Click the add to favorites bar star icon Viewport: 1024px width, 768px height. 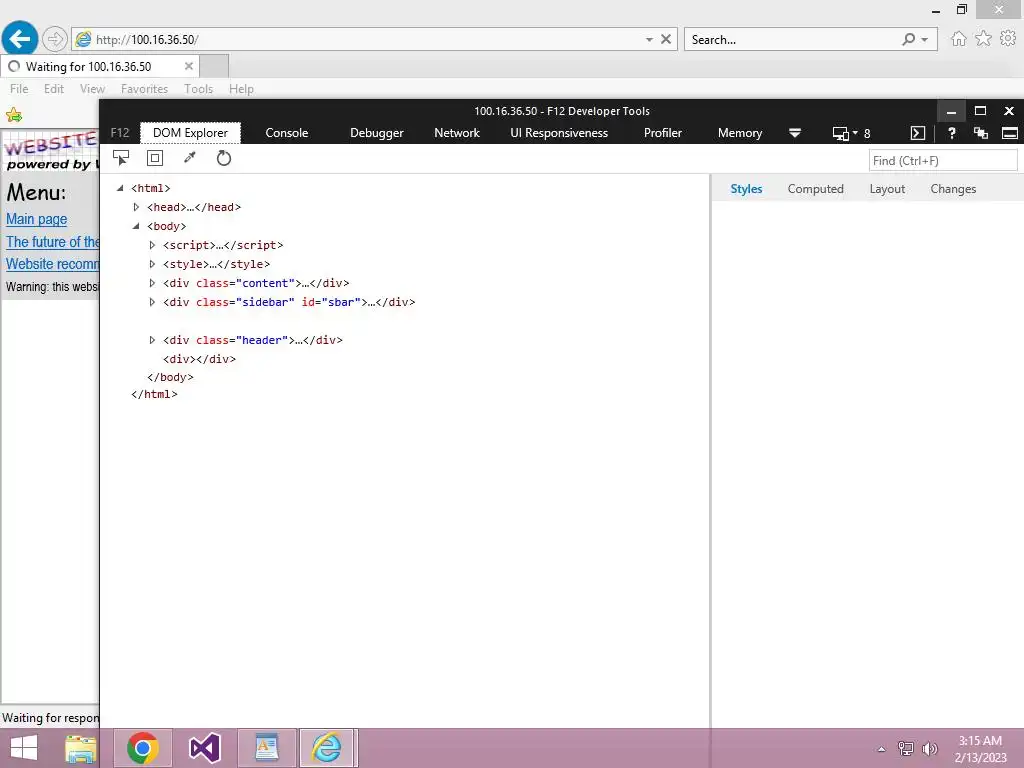click(14, 116)
